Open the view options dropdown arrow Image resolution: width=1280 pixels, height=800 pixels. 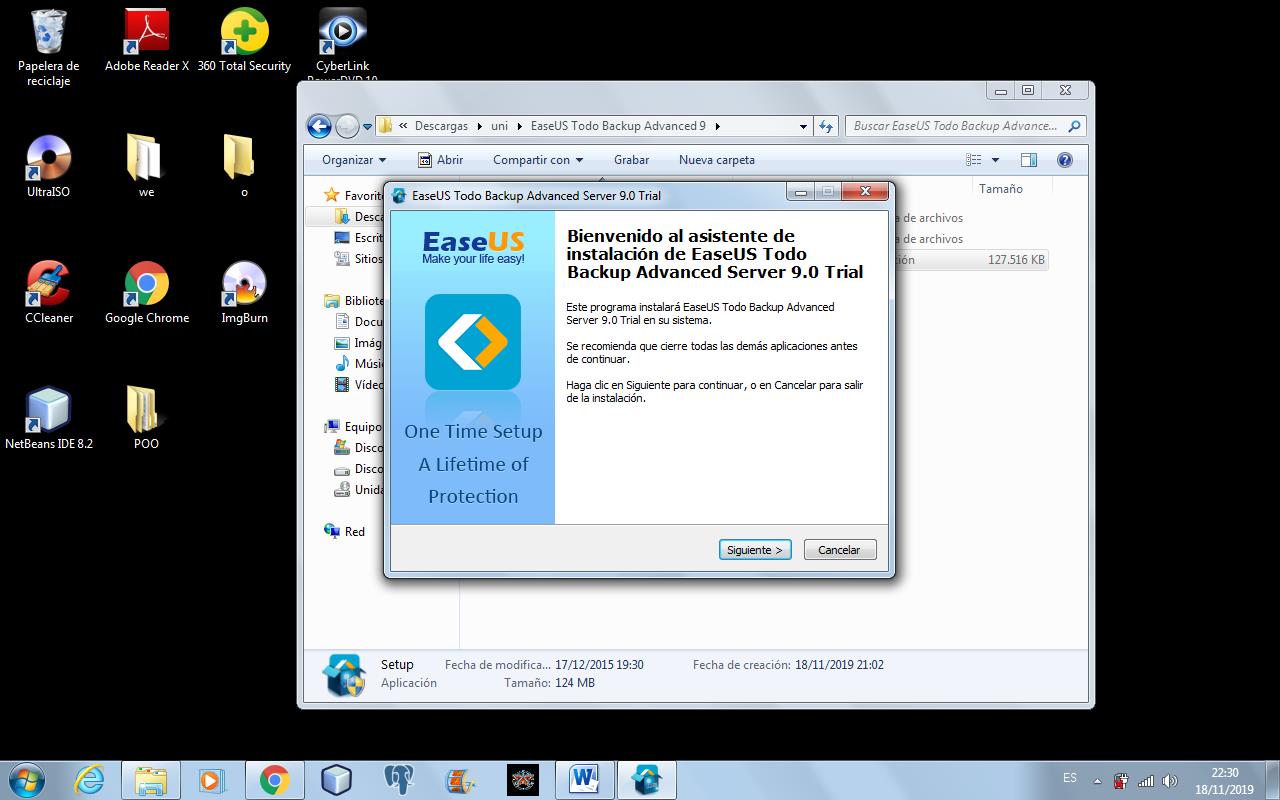click(x=995, y=160)
